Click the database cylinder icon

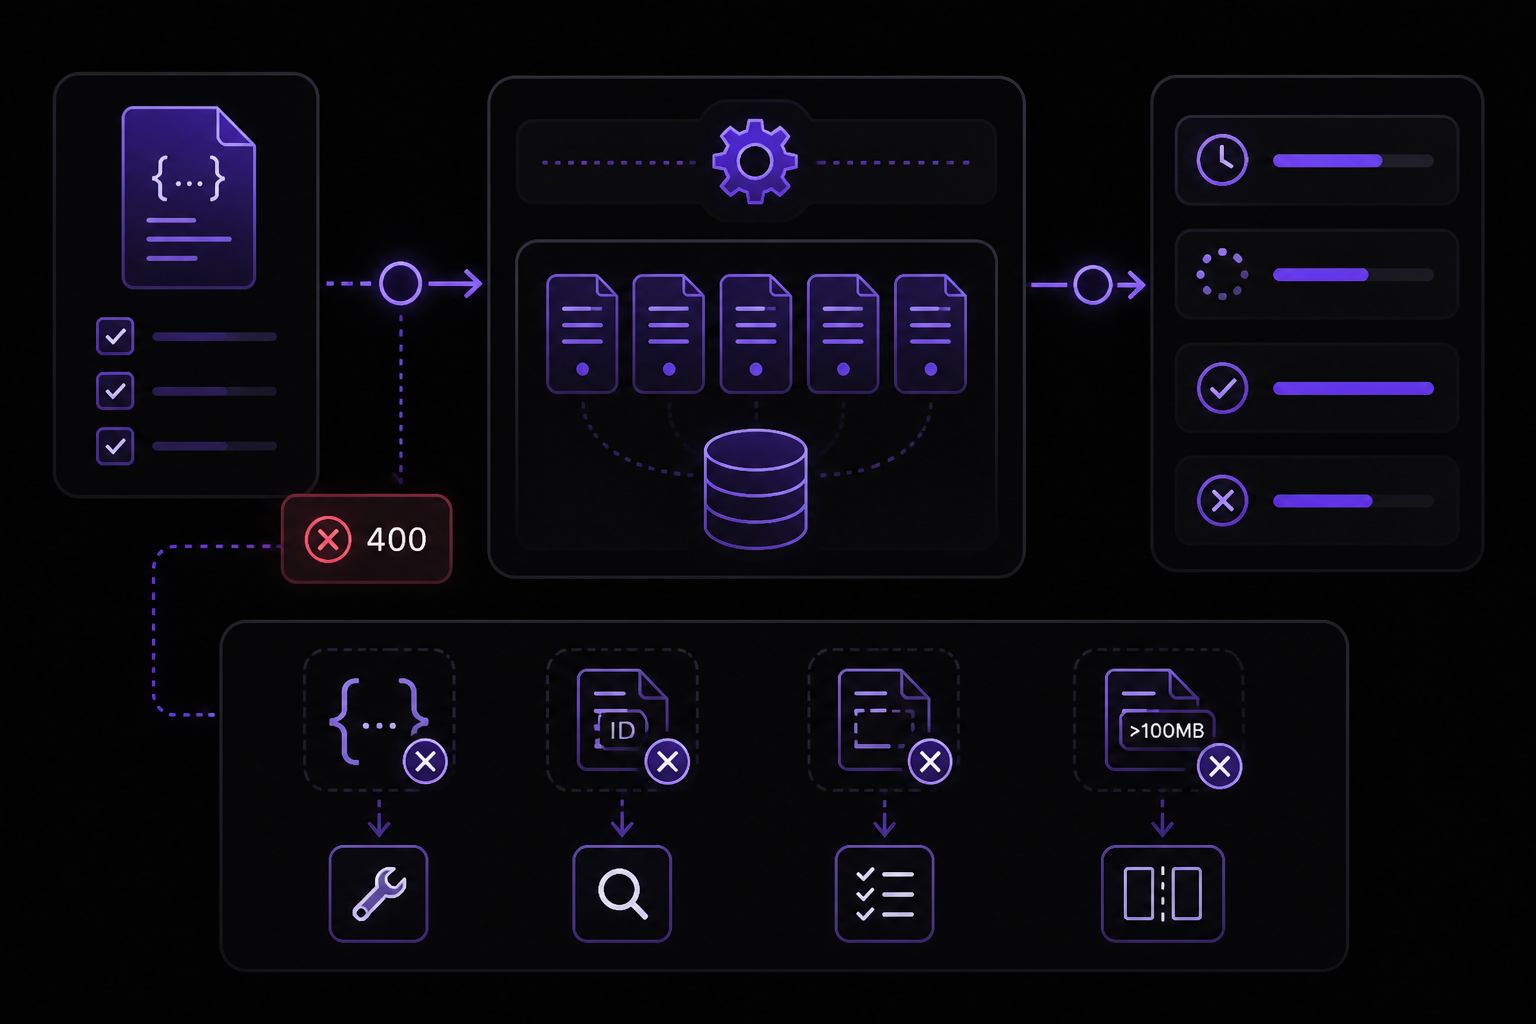755,489
